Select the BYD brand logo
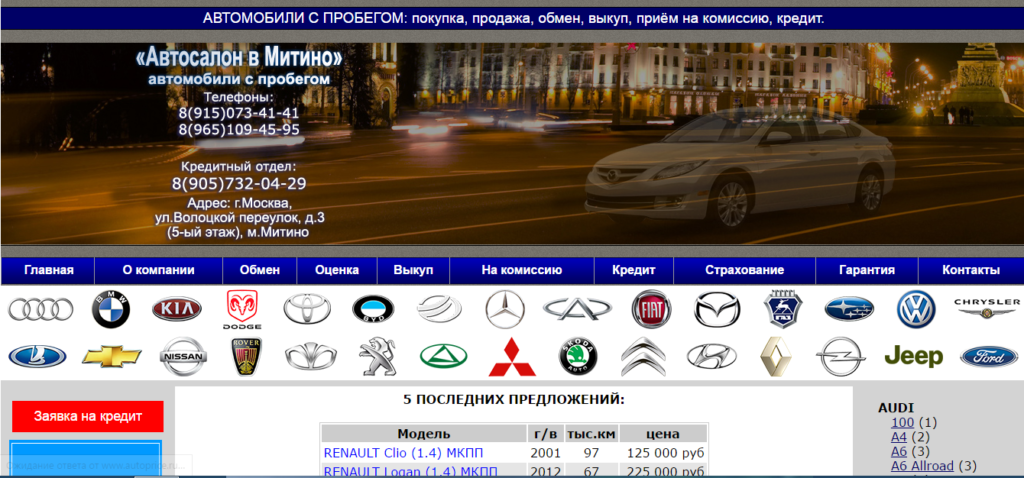The height and width of the screenshot is (478, 1024). (x=373, y=310)
